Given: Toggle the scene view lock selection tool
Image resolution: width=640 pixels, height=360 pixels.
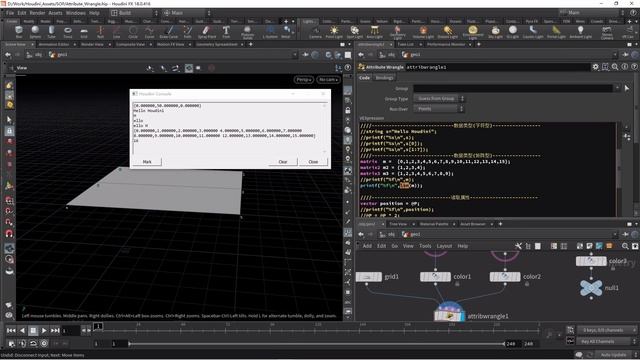Looking at the screenshot, I should click(9, 131).
